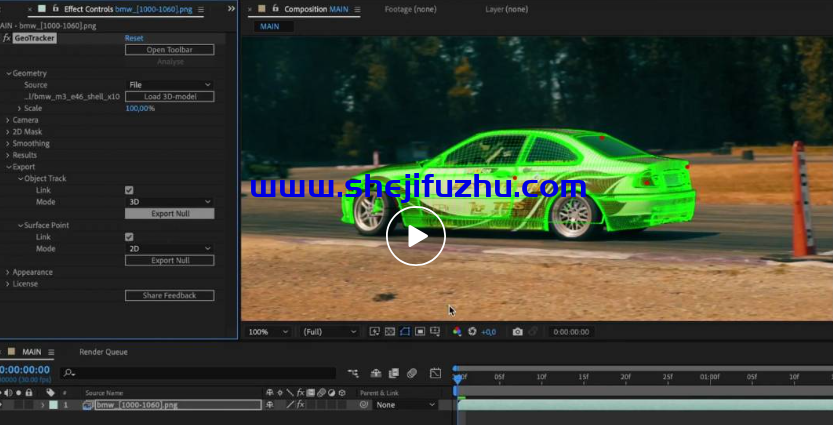Image resolution: width=833 pixels, height=425 pixels.
Task: Open the Composition Mini-Flowchart icon
Action: (353, 373)
